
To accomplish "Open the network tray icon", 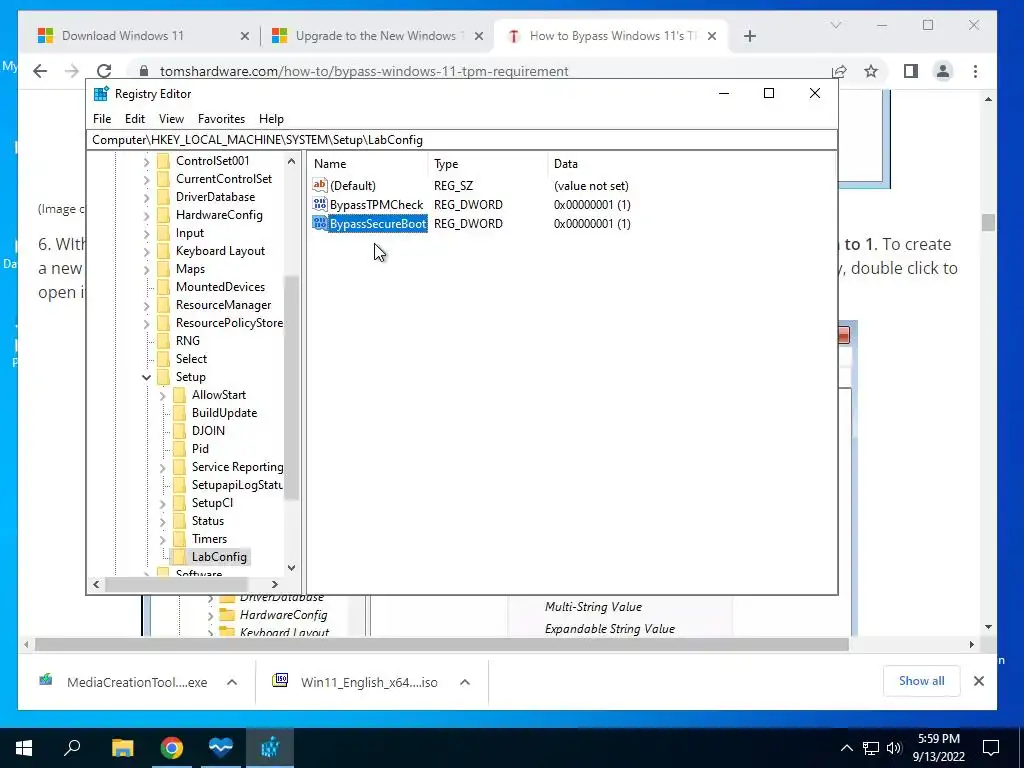I will point(871,748).
